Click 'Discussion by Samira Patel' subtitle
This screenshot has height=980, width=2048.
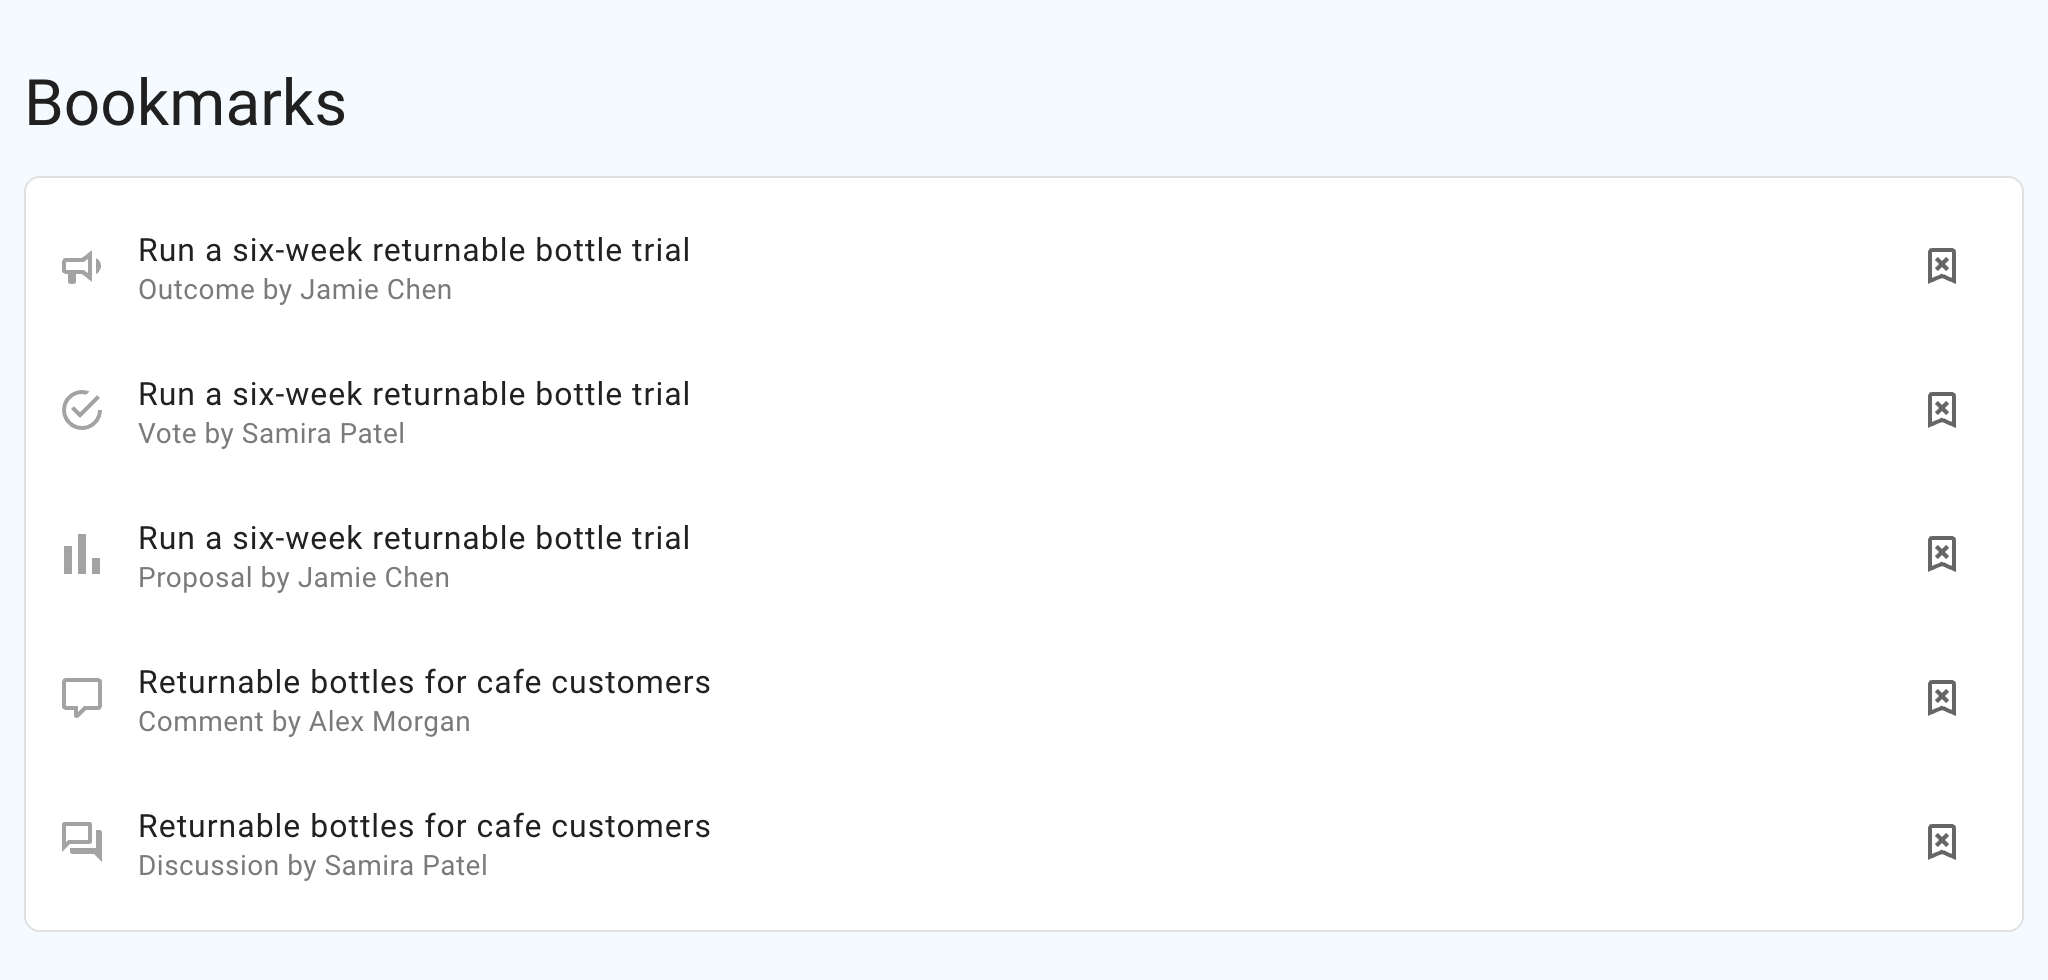313,866
